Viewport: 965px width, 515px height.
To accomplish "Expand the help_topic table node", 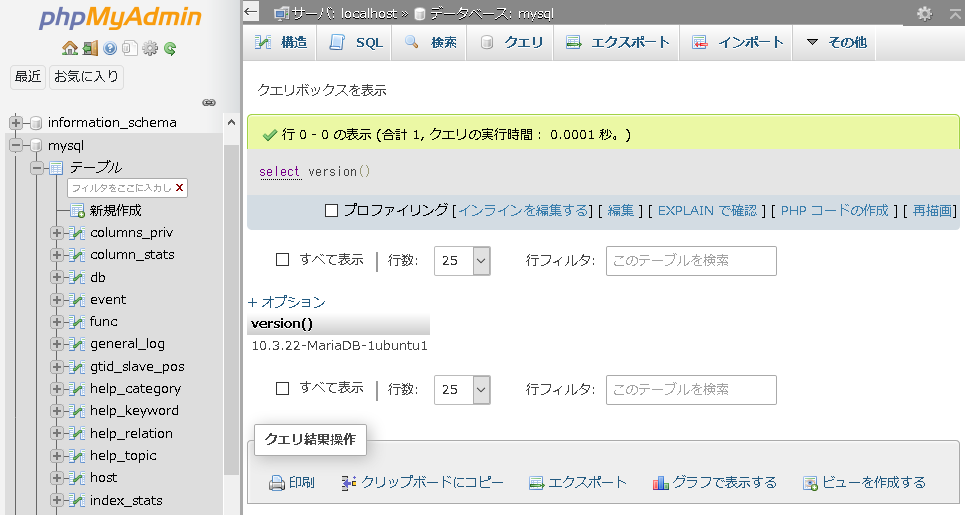I will (x=57, y=456).
